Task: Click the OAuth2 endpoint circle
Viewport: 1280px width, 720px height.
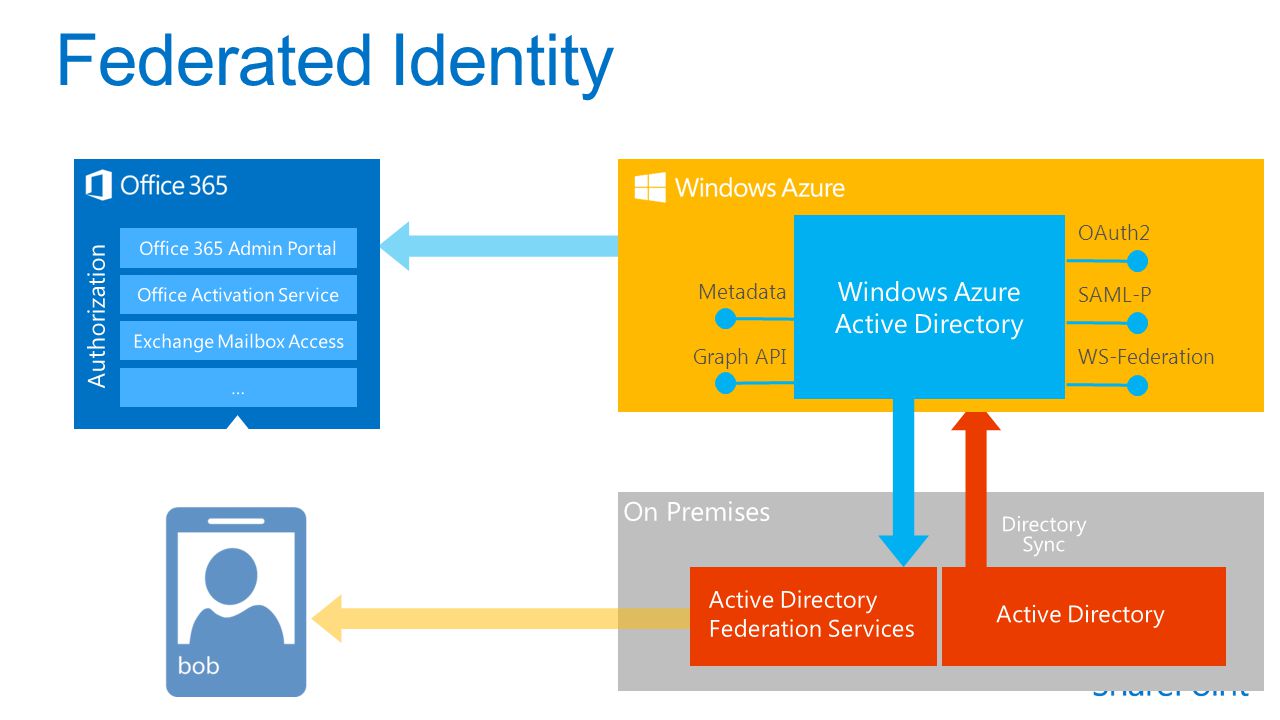Action: [1137, 262]
